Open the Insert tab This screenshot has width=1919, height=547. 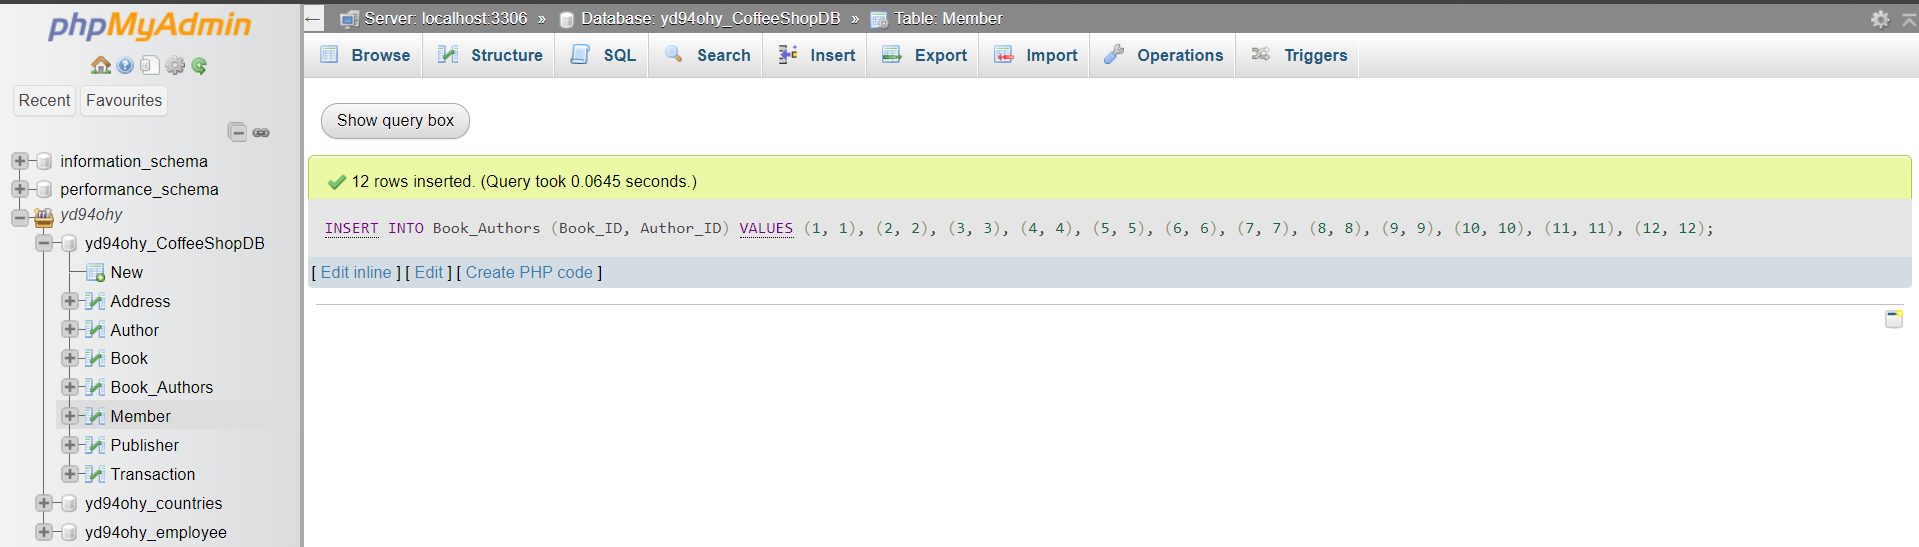click(816, 55)
